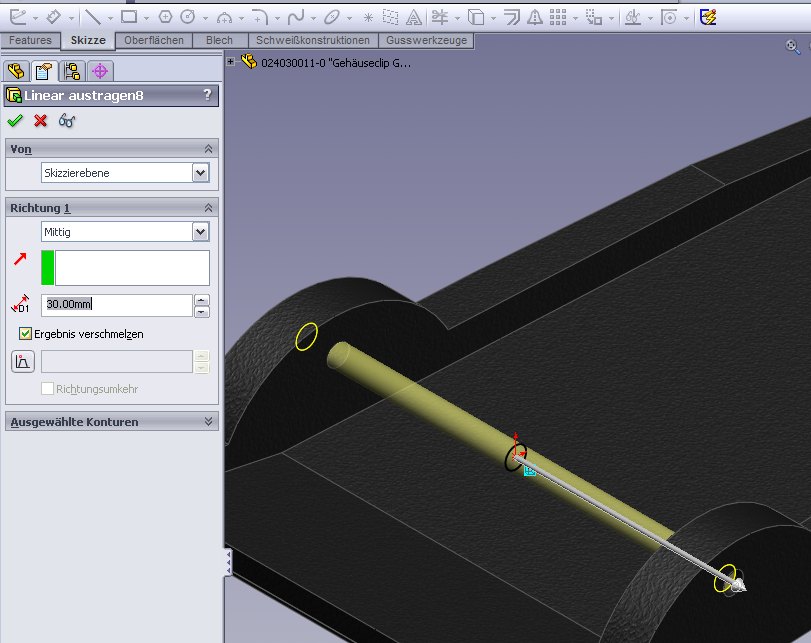Open the Rectangle tool dropdown arrow

tap(146, 19)
